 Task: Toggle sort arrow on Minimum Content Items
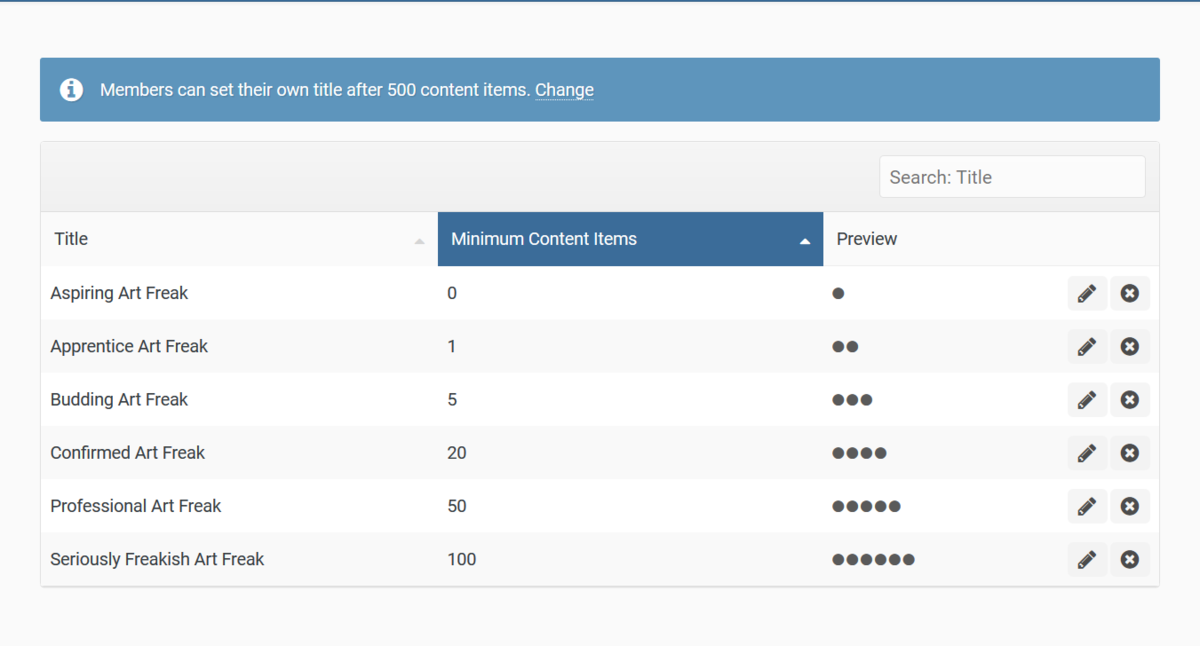pyautogui.click(x=805, y=241)
